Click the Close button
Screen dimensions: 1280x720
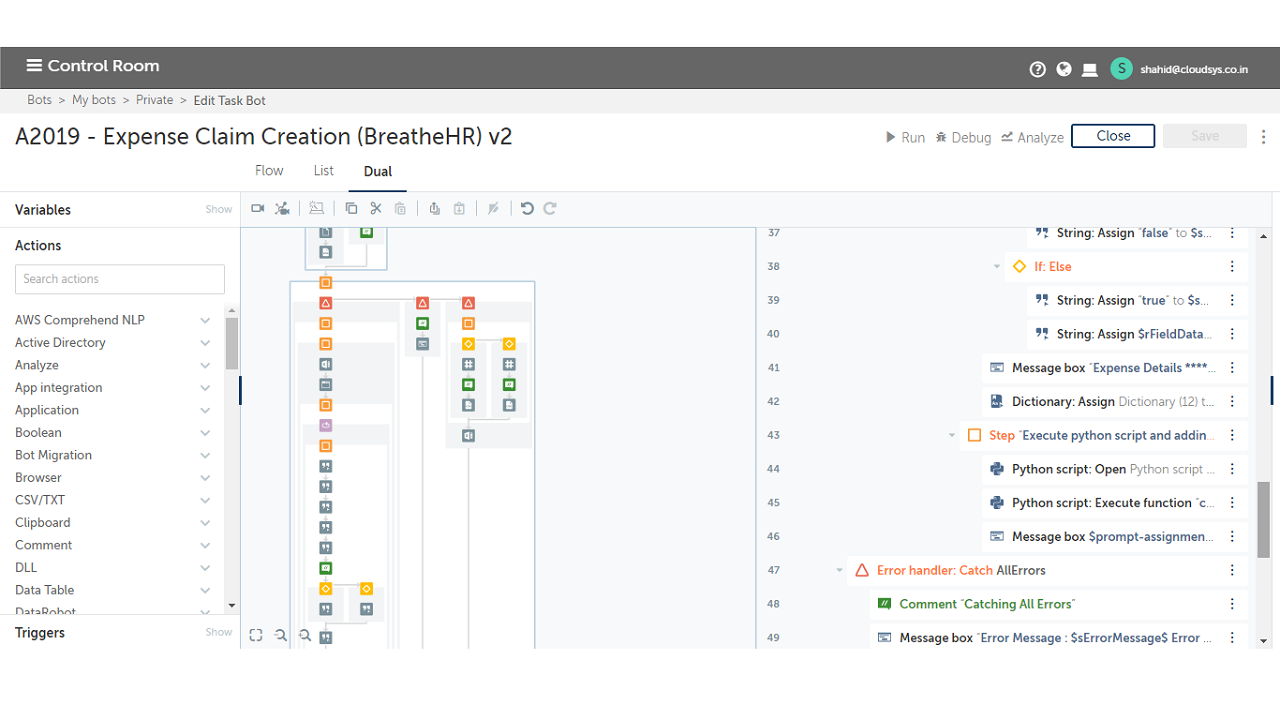click(x=1112, y=136)
